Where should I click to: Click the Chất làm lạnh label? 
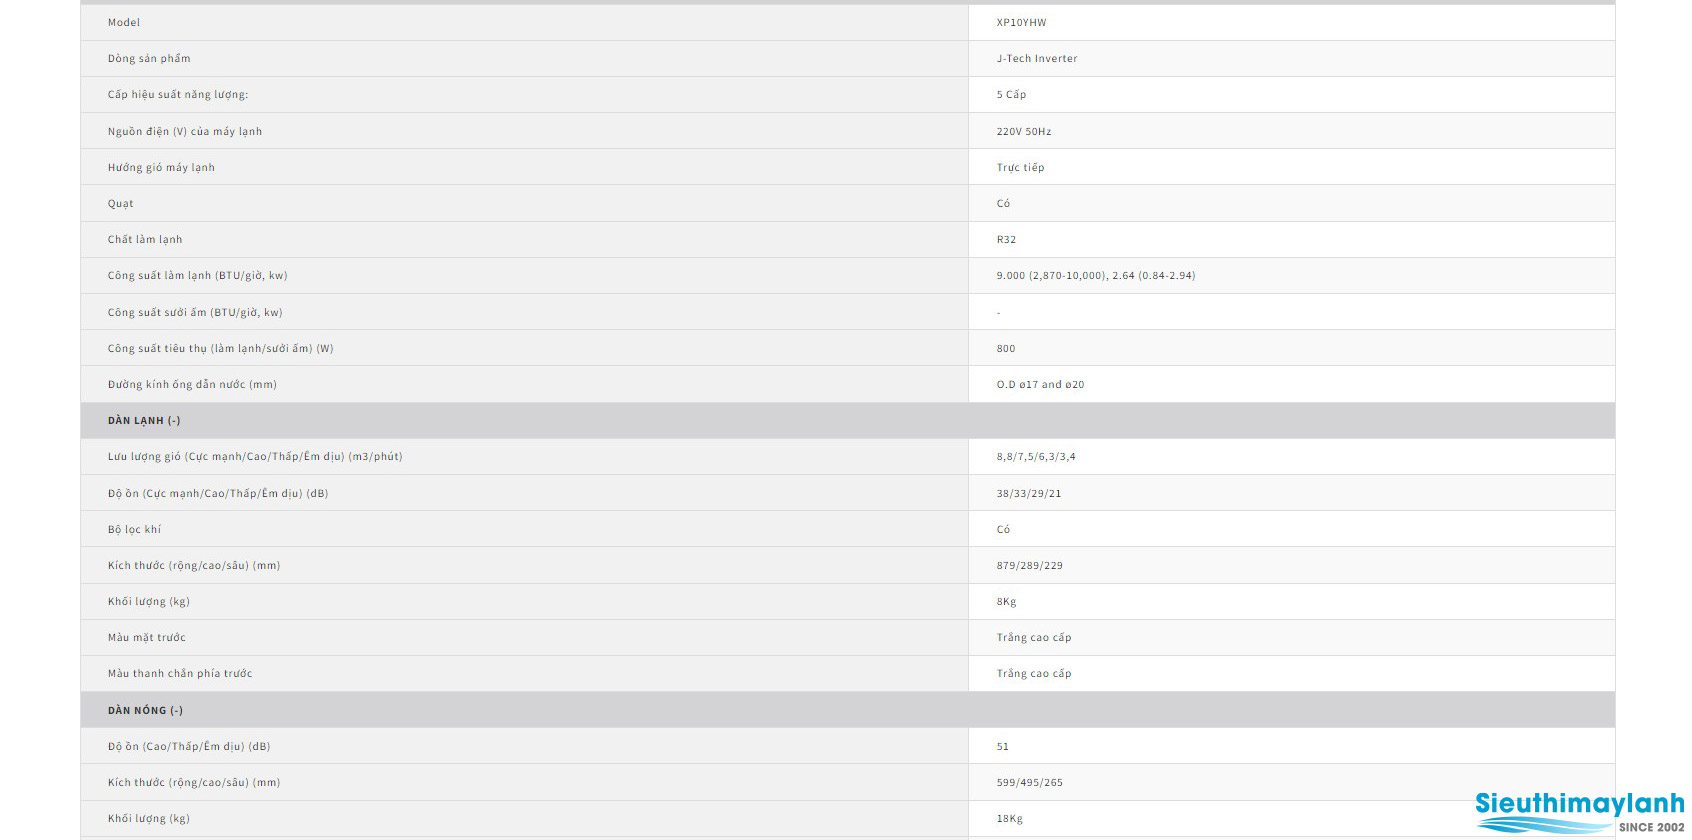[145, 239]
